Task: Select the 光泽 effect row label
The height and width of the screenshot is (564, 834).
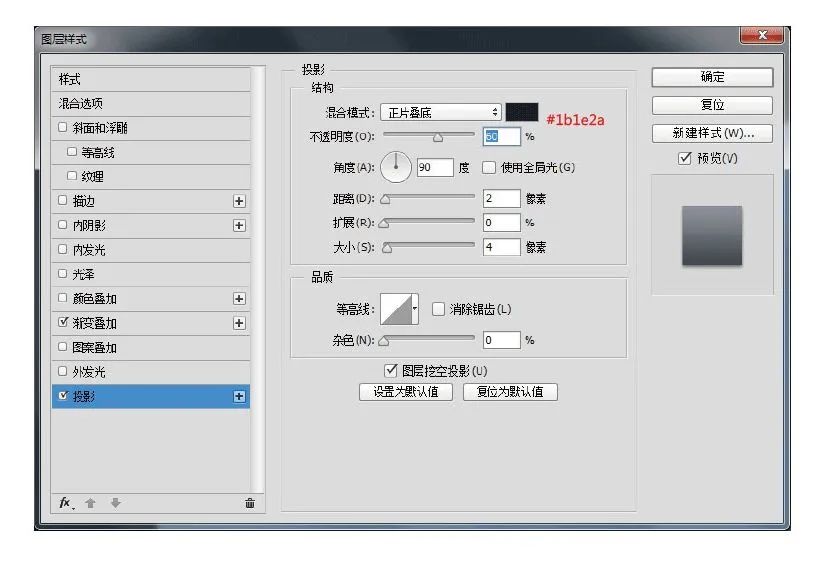Action: tap(83, 275)
